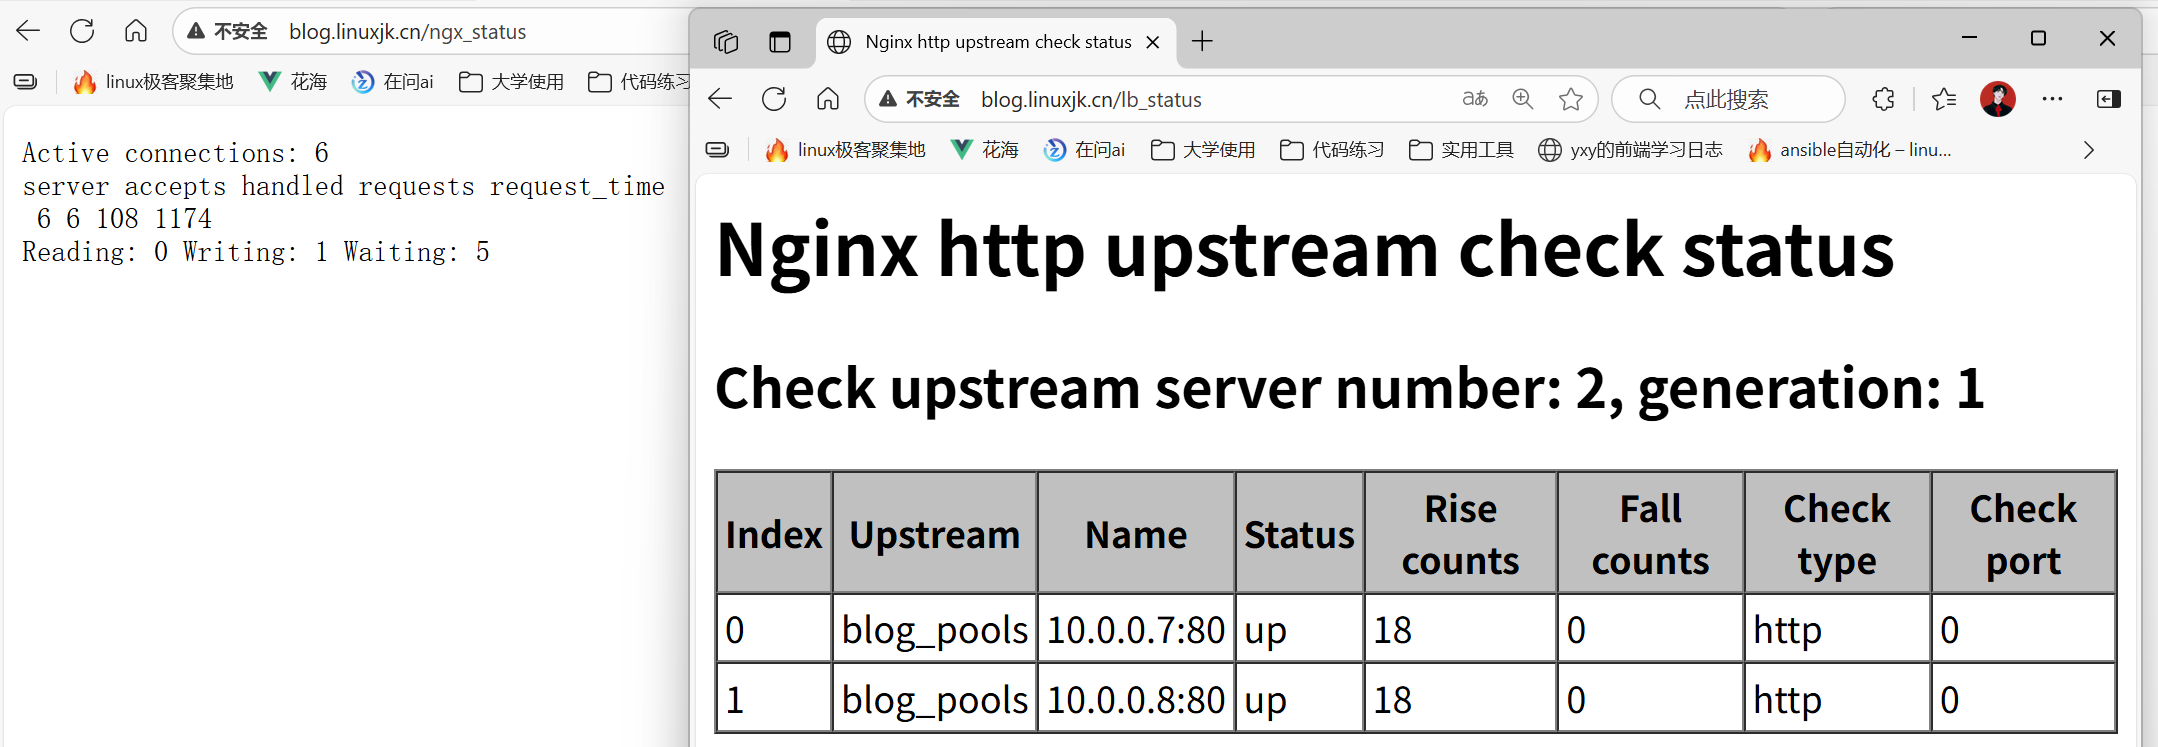This screenshot has height=747, width=2158.
Task: Open 在问ai bookmark in ngx_status window
Action: click(x=393, y=82)
